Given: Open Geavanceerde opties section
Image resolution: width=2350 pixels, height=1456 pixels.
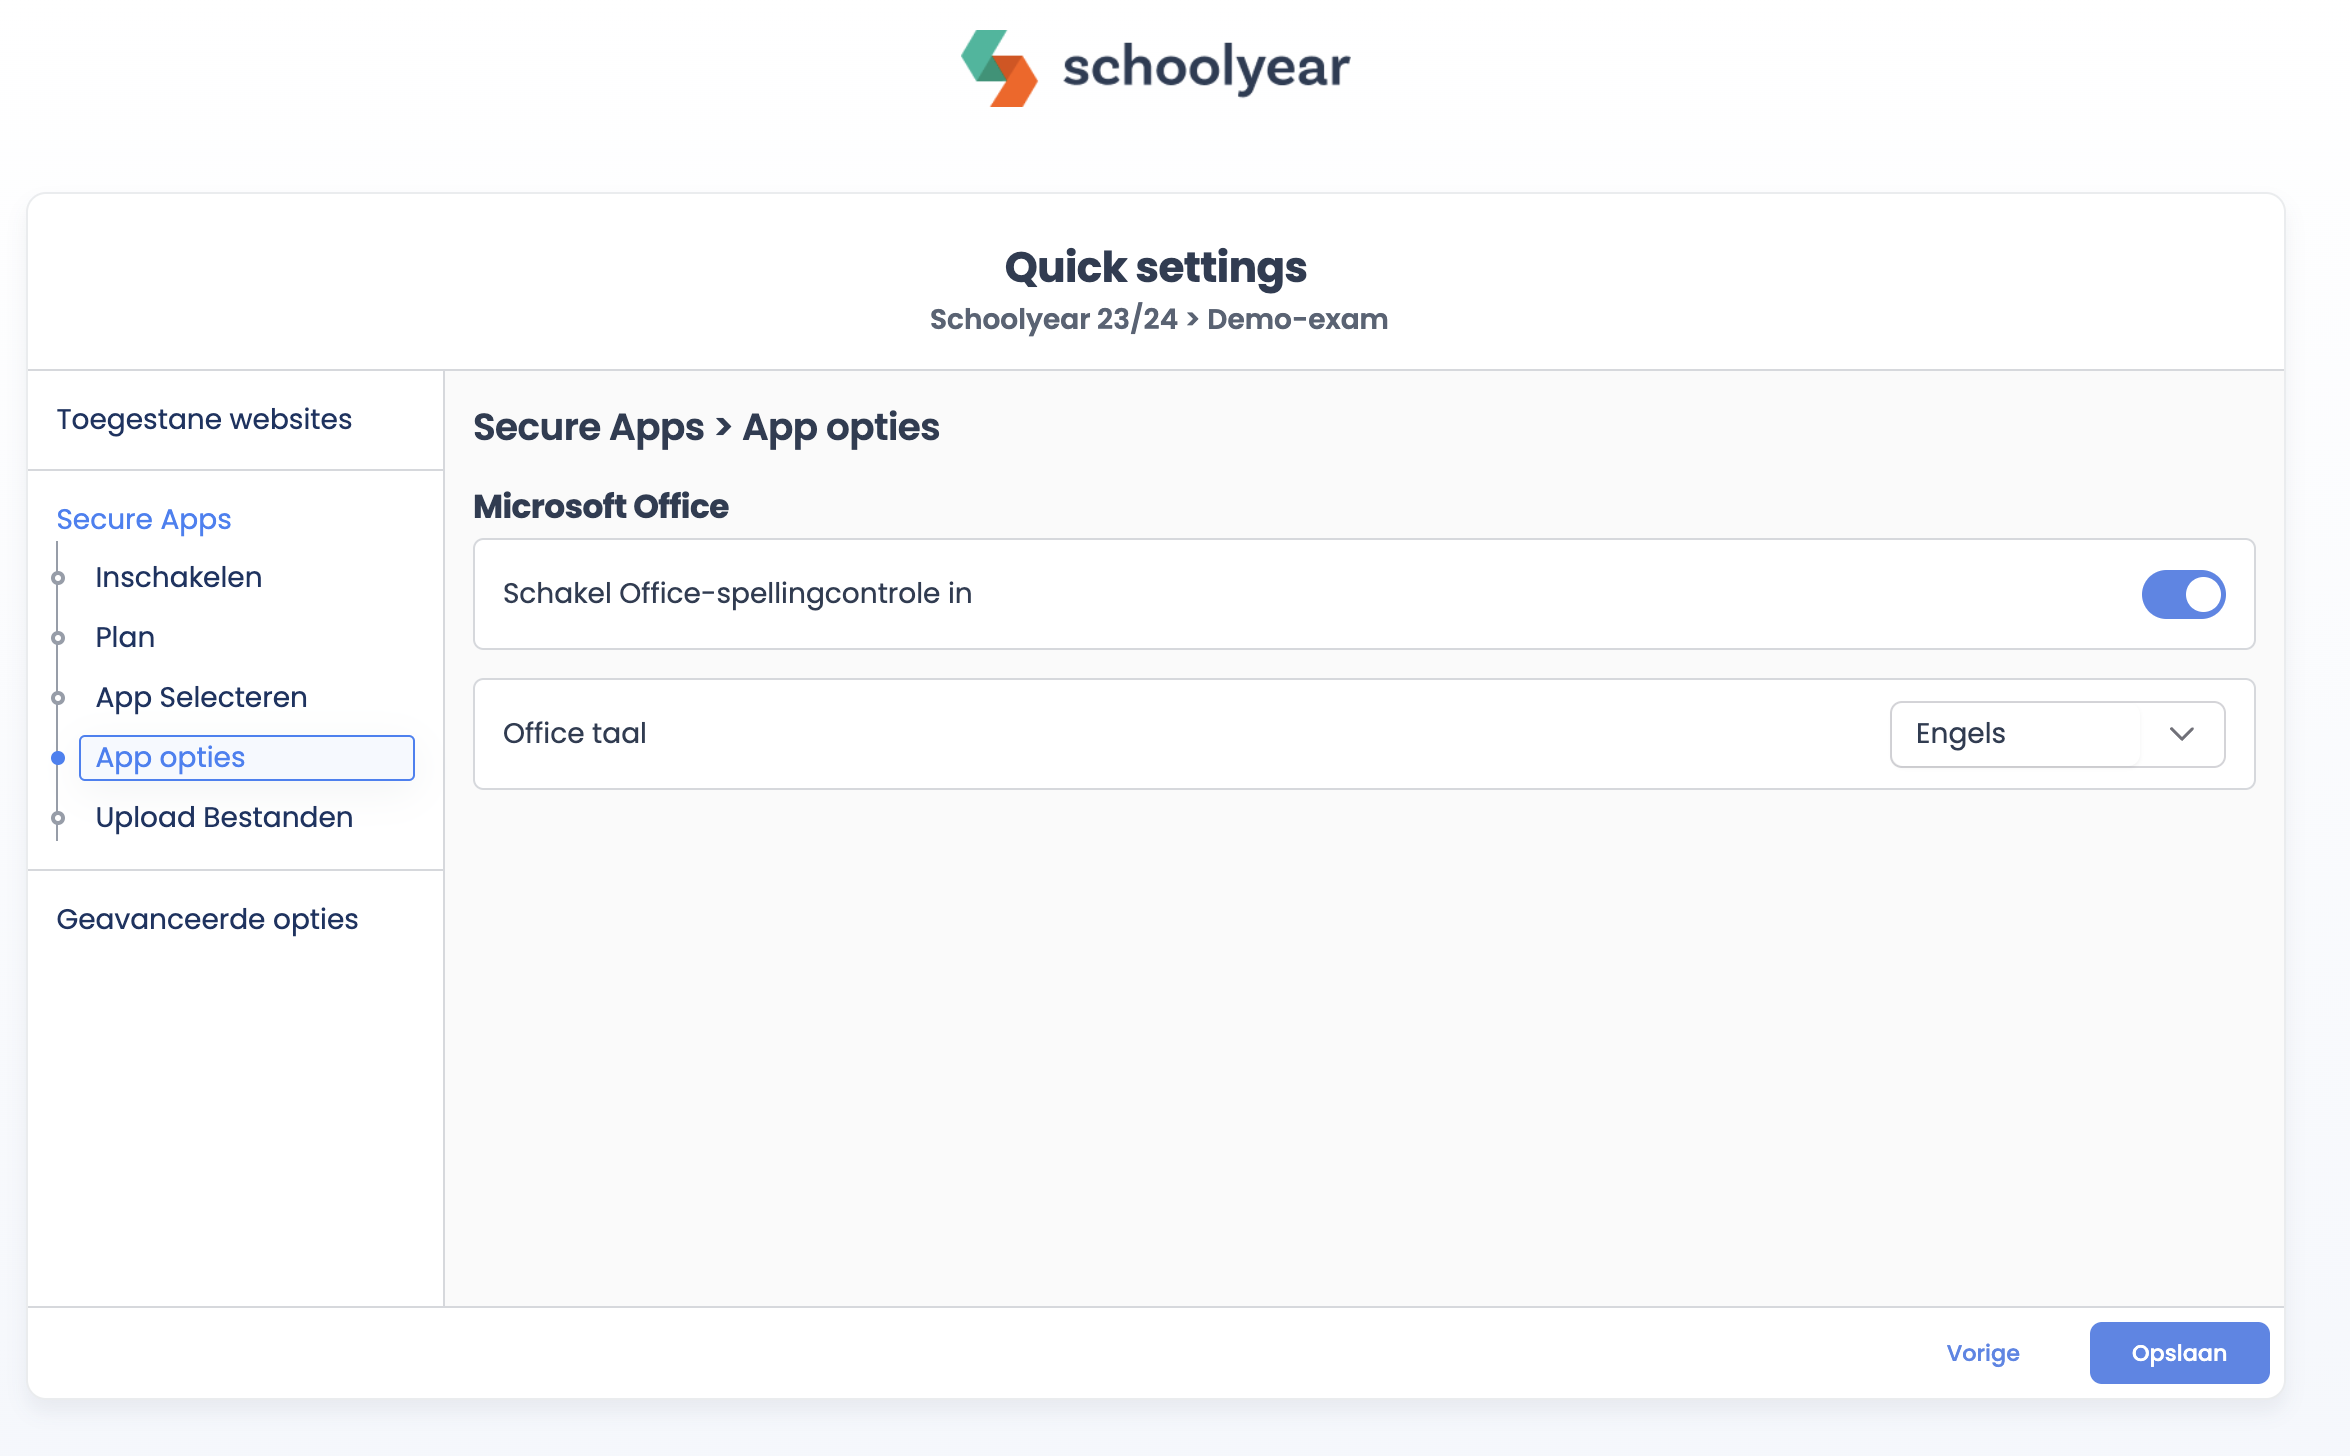Looking at the screenshot, I should [207, 919].
